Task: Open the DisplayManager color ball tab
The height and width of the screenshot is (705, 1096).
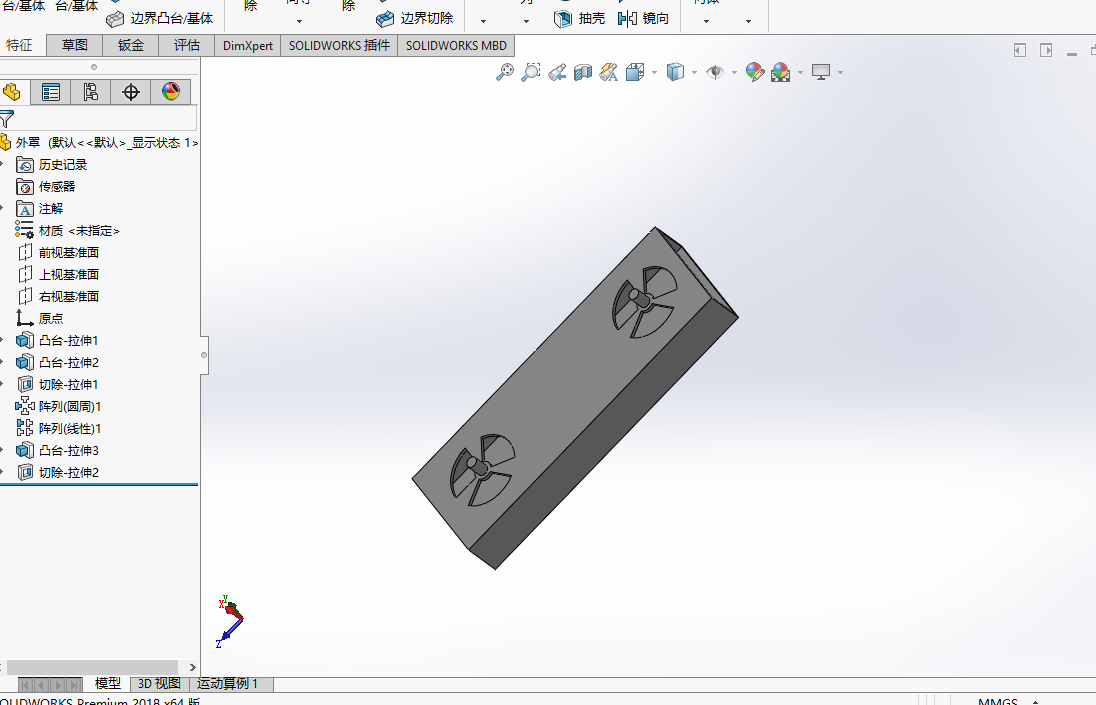Action: (171, 92)
